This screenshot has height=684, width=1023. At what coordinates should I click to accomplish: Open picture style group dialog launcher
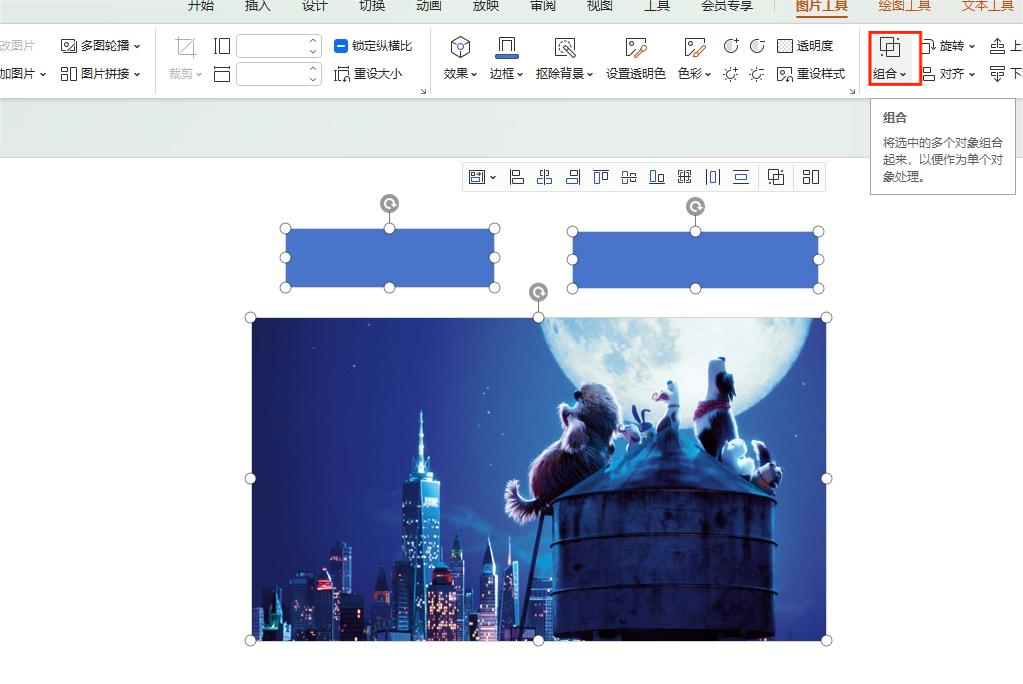pyautogui.click(x=852, y=91)
